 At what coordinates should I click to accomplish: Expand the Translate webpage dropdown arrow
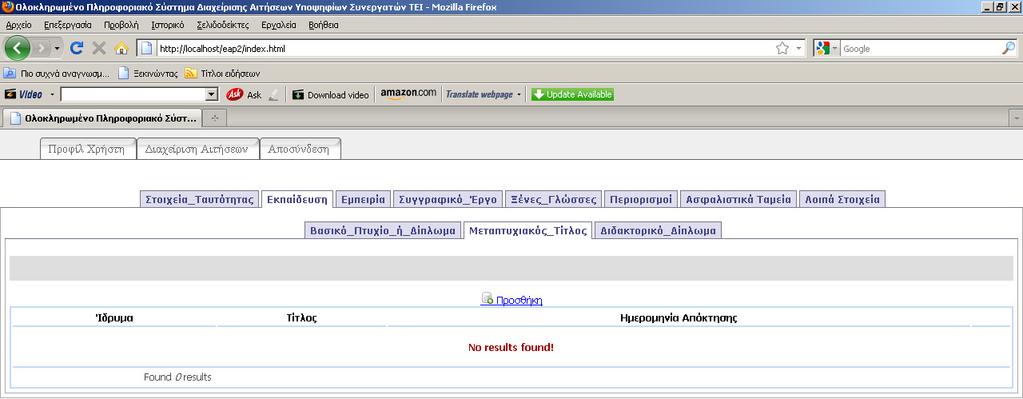(519, 95)
